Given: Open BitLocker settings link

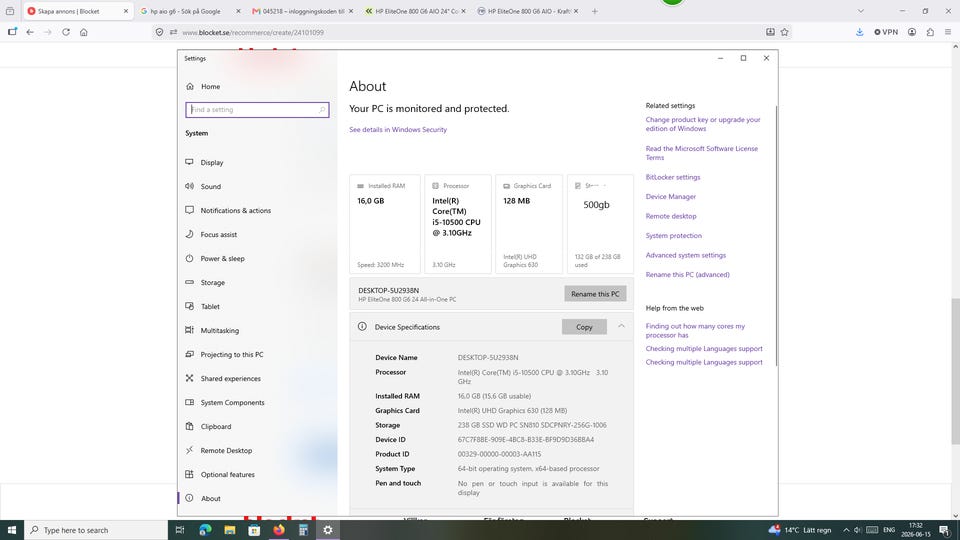Looking at the screenshot, I should pyautogui.click(x=673, y=177).
